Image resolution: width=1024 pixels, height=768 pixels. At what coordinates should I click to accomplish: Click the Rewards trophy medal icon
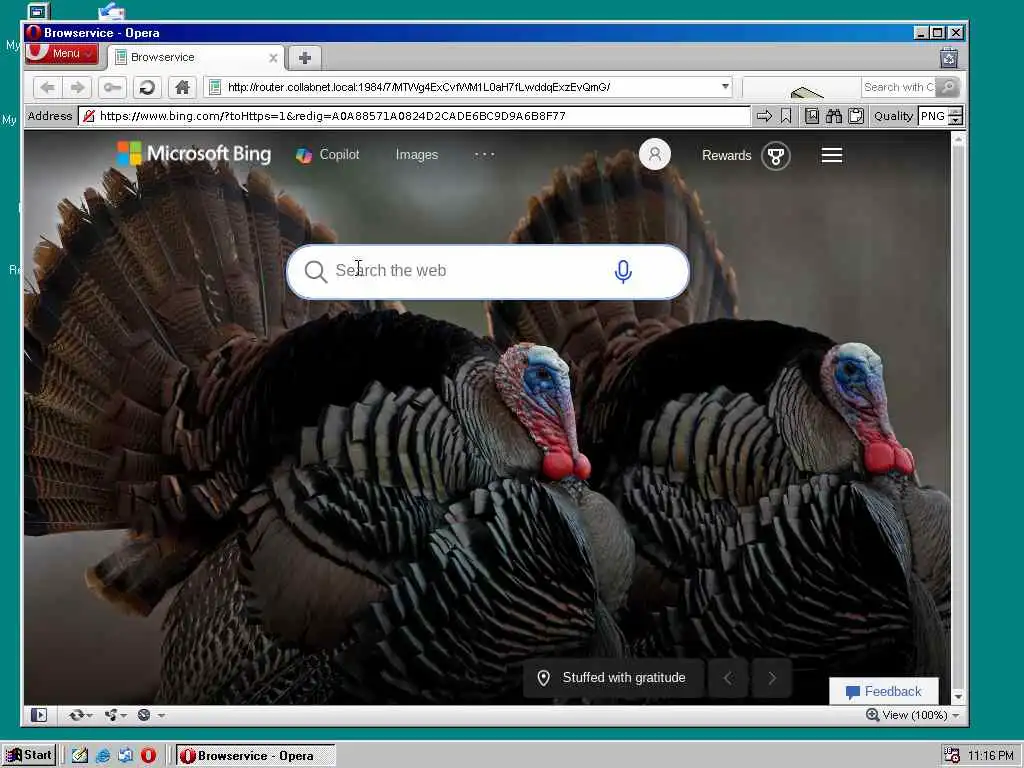776,156
